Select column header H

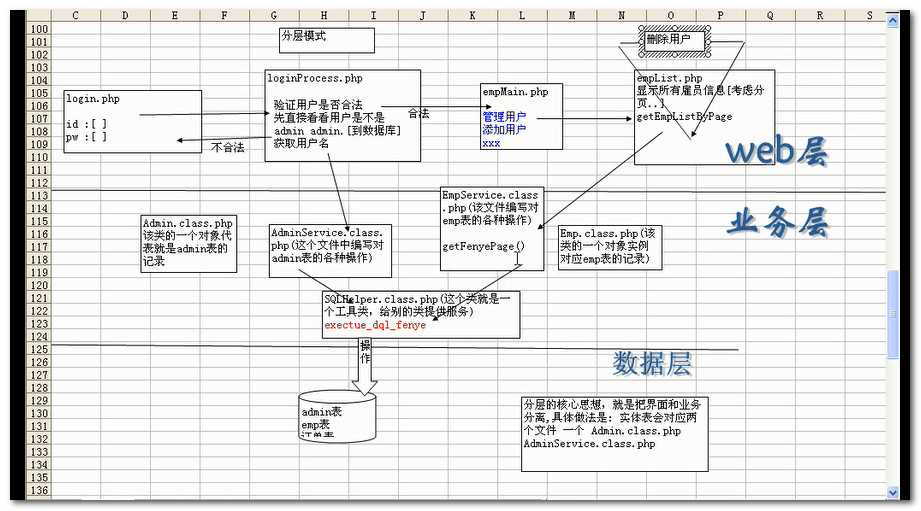[x=324, y=16]
